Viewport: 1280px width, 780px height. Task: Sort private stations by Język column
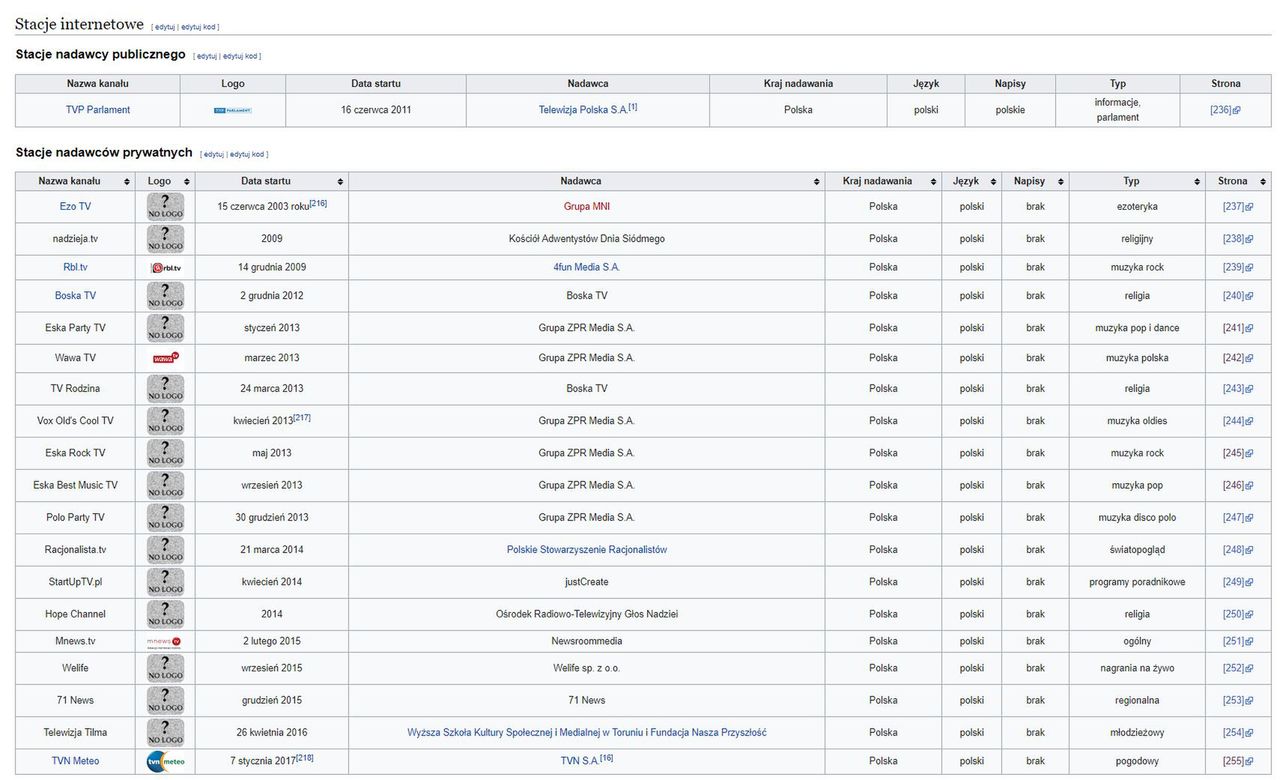pyautogui.click(x=972, y=181)
